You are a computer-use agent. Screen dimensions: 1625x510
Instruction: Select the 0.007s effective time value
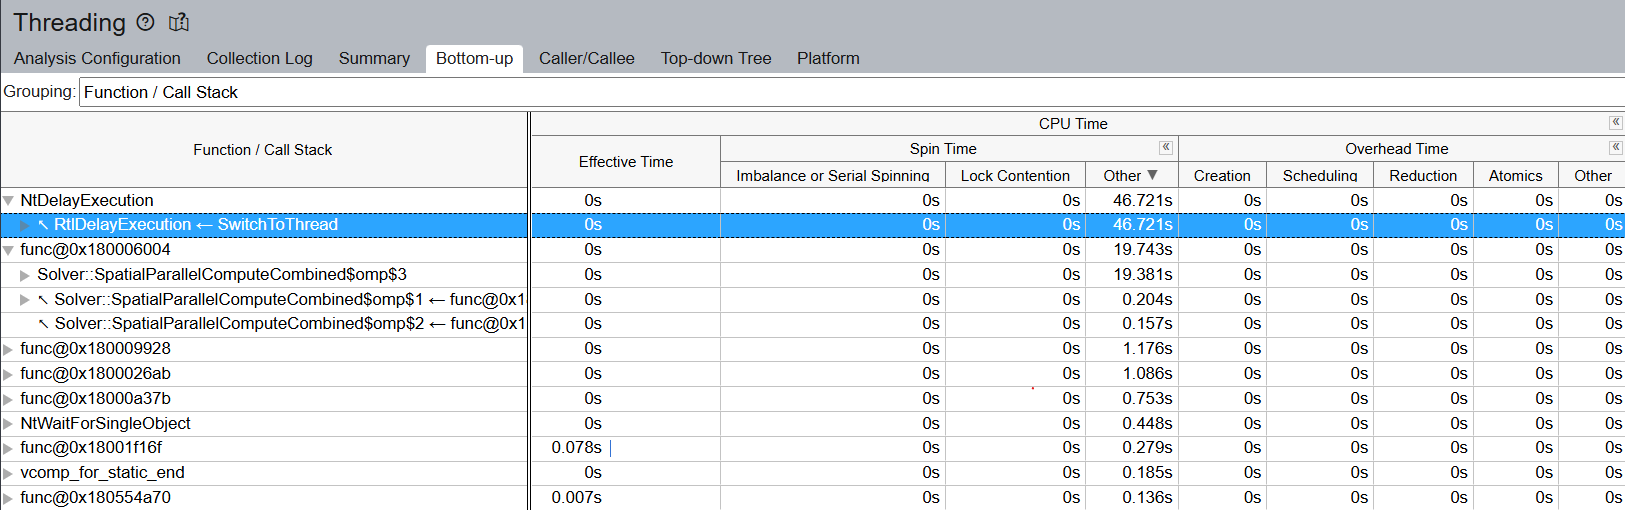pos(577,498)
